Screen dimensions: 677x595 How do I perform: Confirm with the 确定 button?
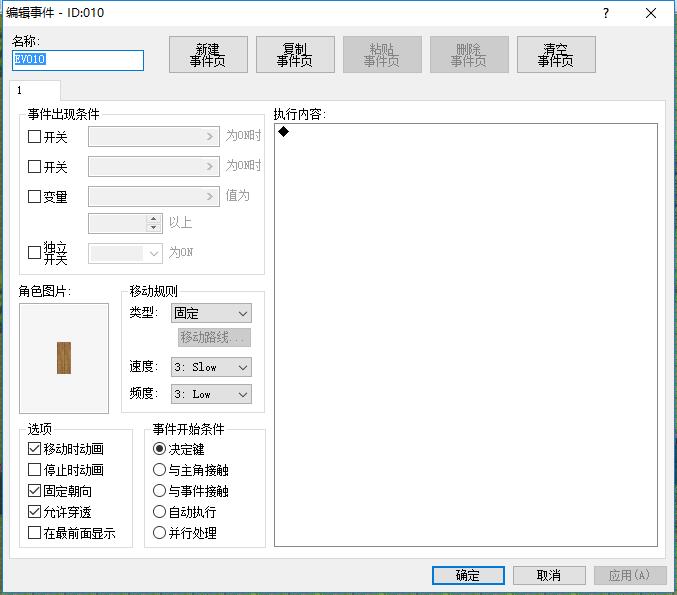click(x=468, y=575)
